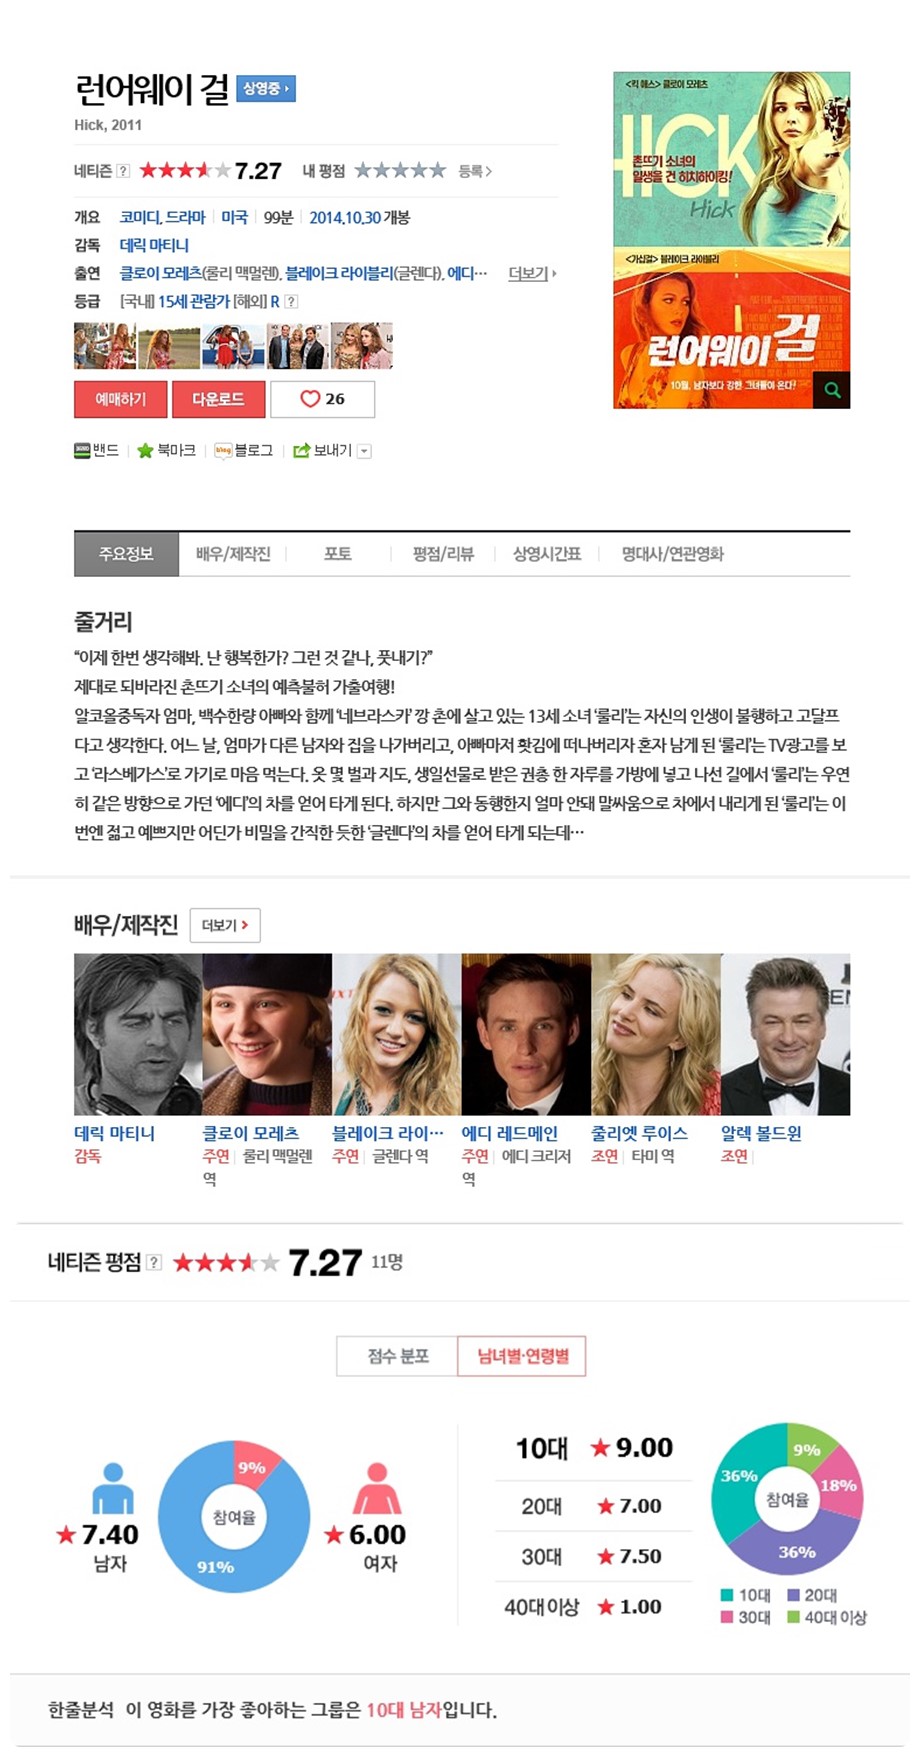Viewport: 920px width, 1757px height.
Task: Switch to the 평점/리뷰 tab
Action: click(443, 554)
